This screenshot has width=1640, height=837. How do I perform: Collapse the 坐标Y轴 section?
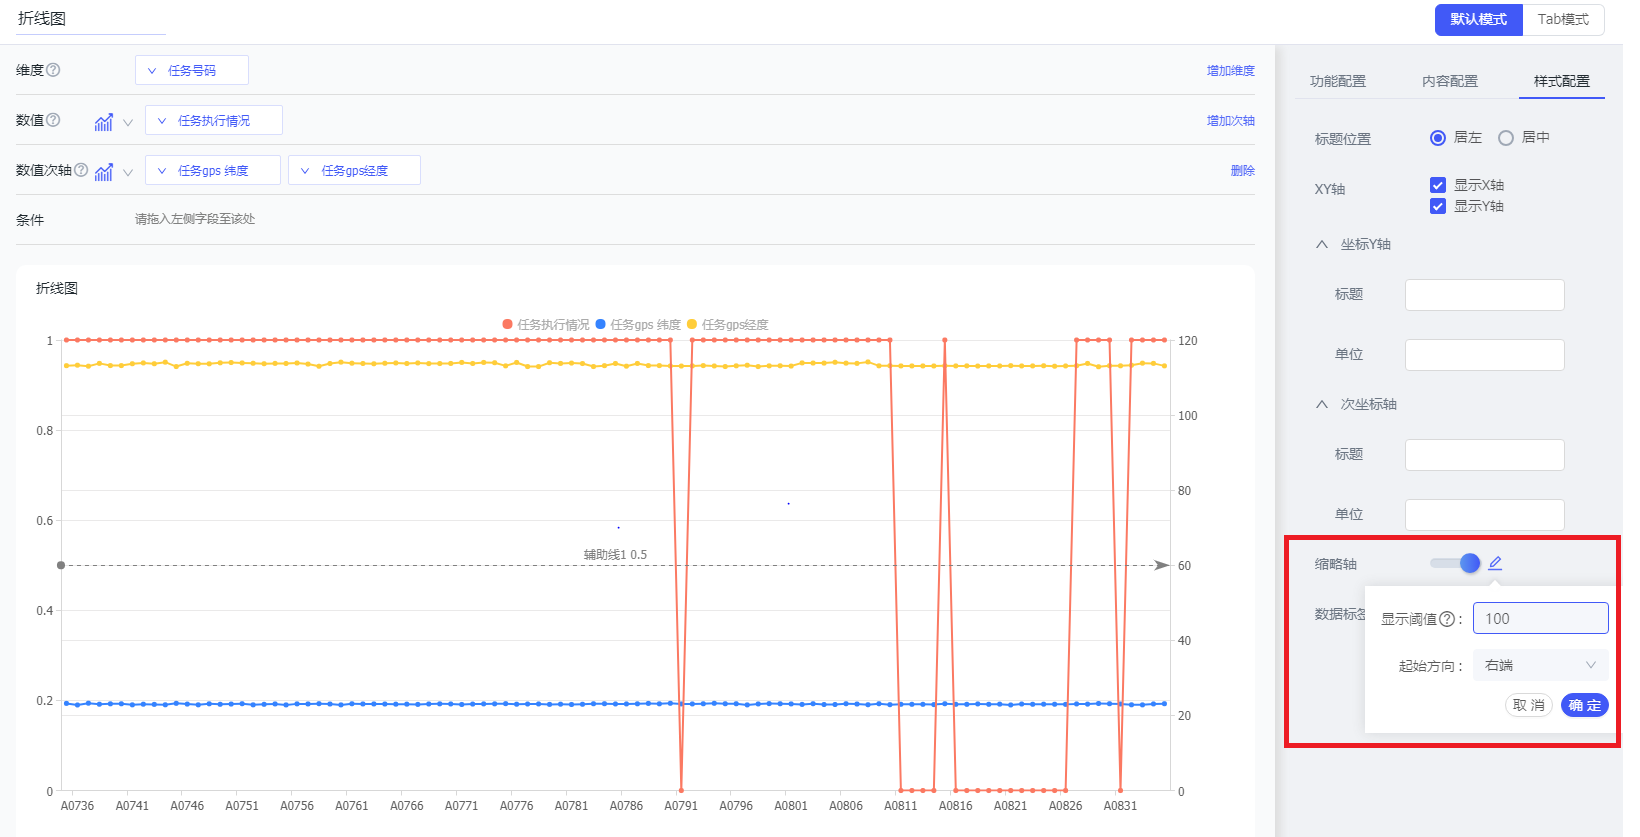1322,244
